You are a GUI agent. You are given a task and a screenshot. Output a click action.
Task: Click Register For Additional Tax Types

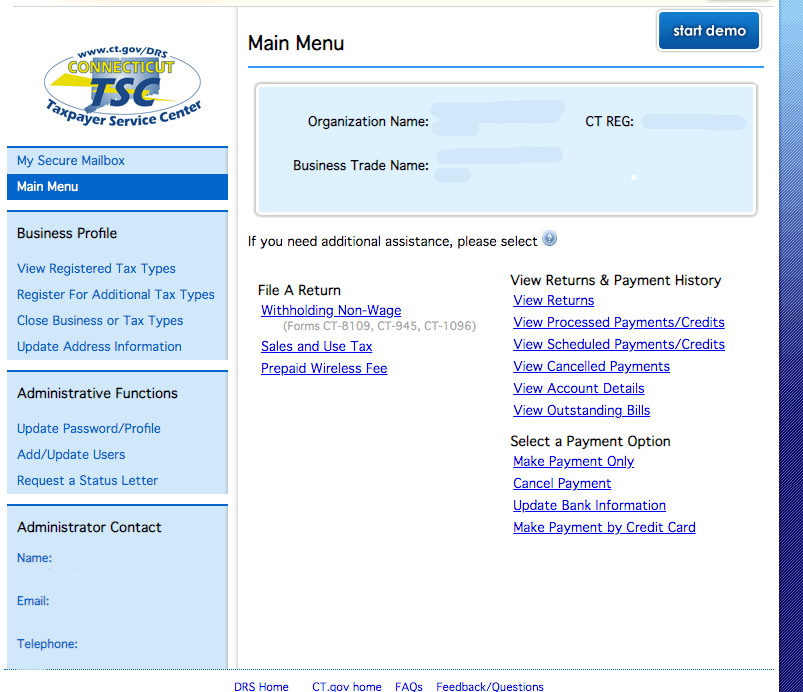(116, 295)
